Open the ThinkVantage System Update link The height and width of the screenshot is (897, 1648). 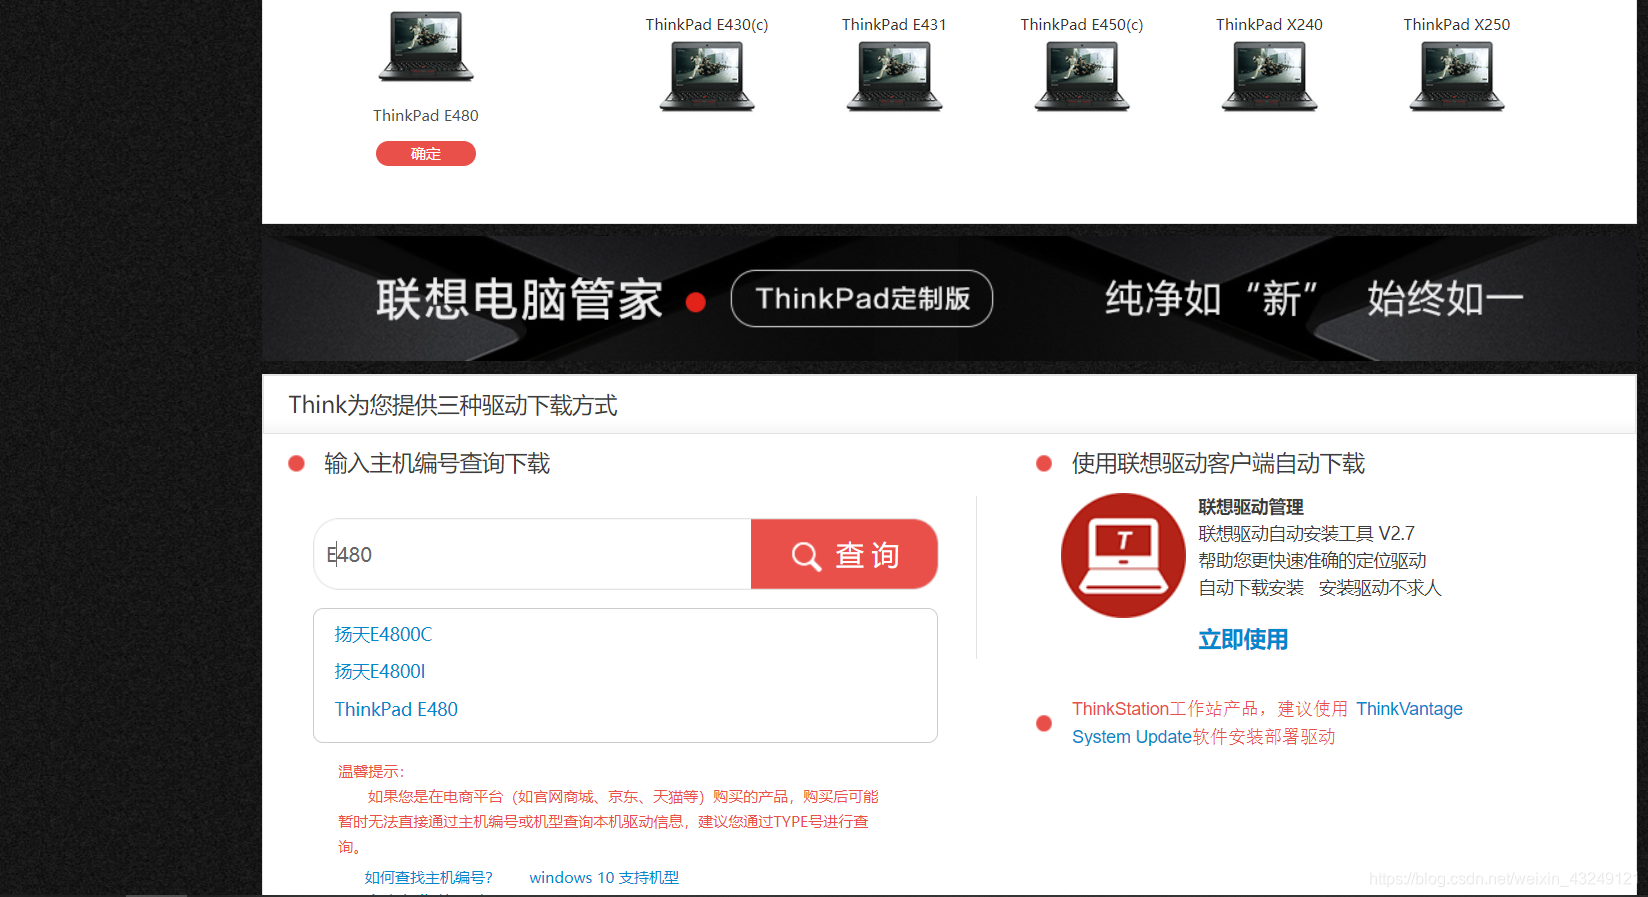click(1267, 722)
